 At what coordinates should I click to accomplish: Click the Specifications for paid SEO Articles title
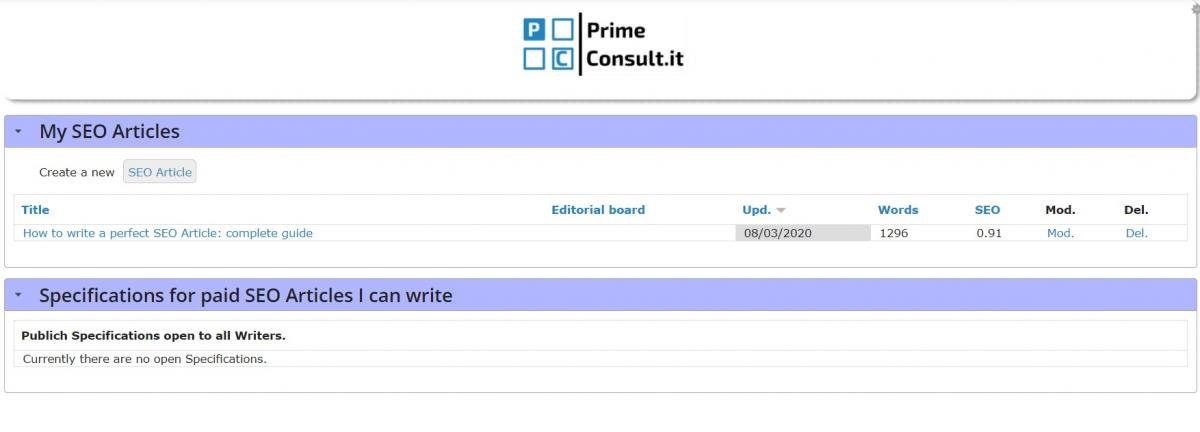tap(246, 295)
